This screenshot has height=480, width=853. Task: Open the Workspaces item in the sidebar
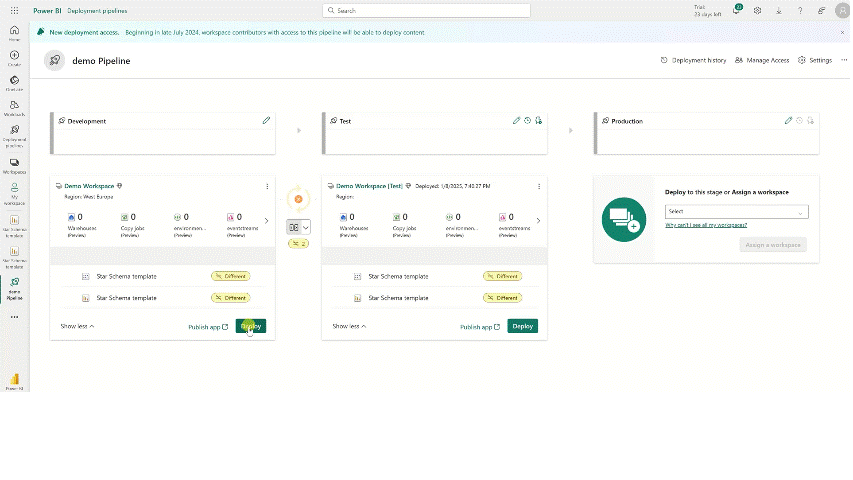tap(14, 165)
